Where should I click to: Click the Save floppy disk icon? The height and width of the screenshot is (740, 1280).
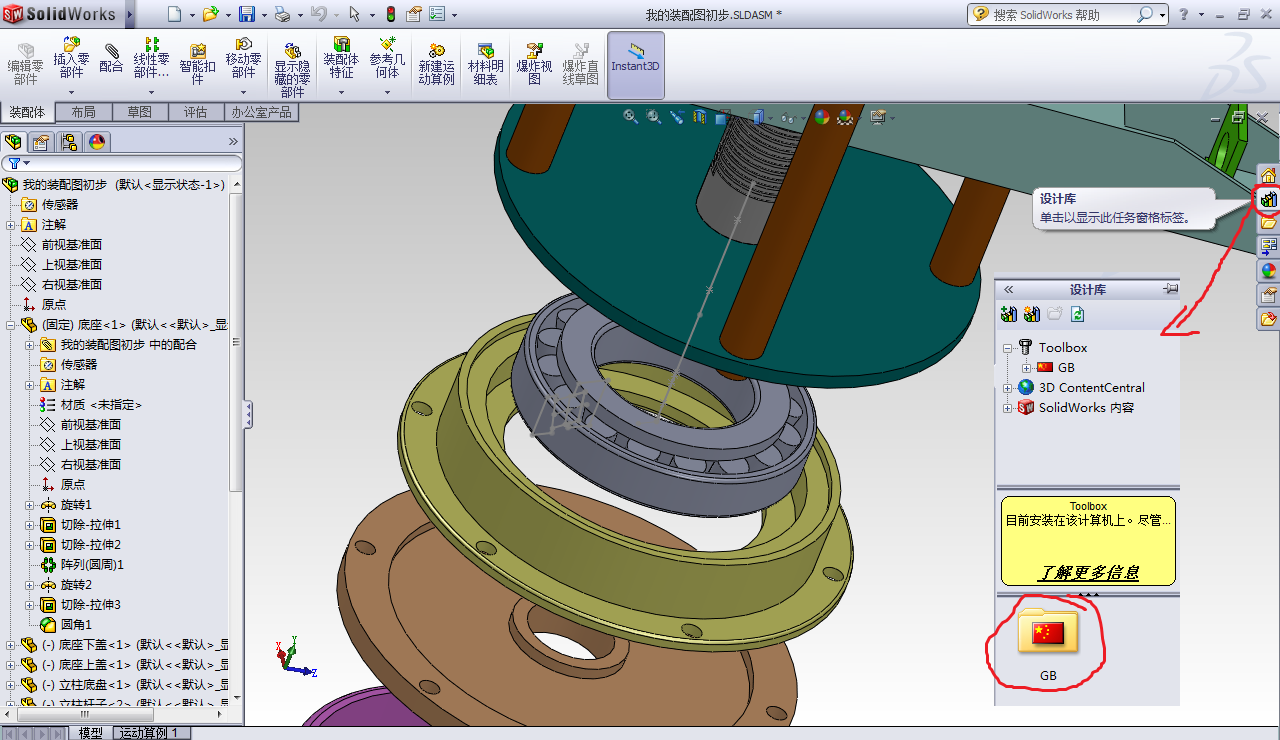247,14
